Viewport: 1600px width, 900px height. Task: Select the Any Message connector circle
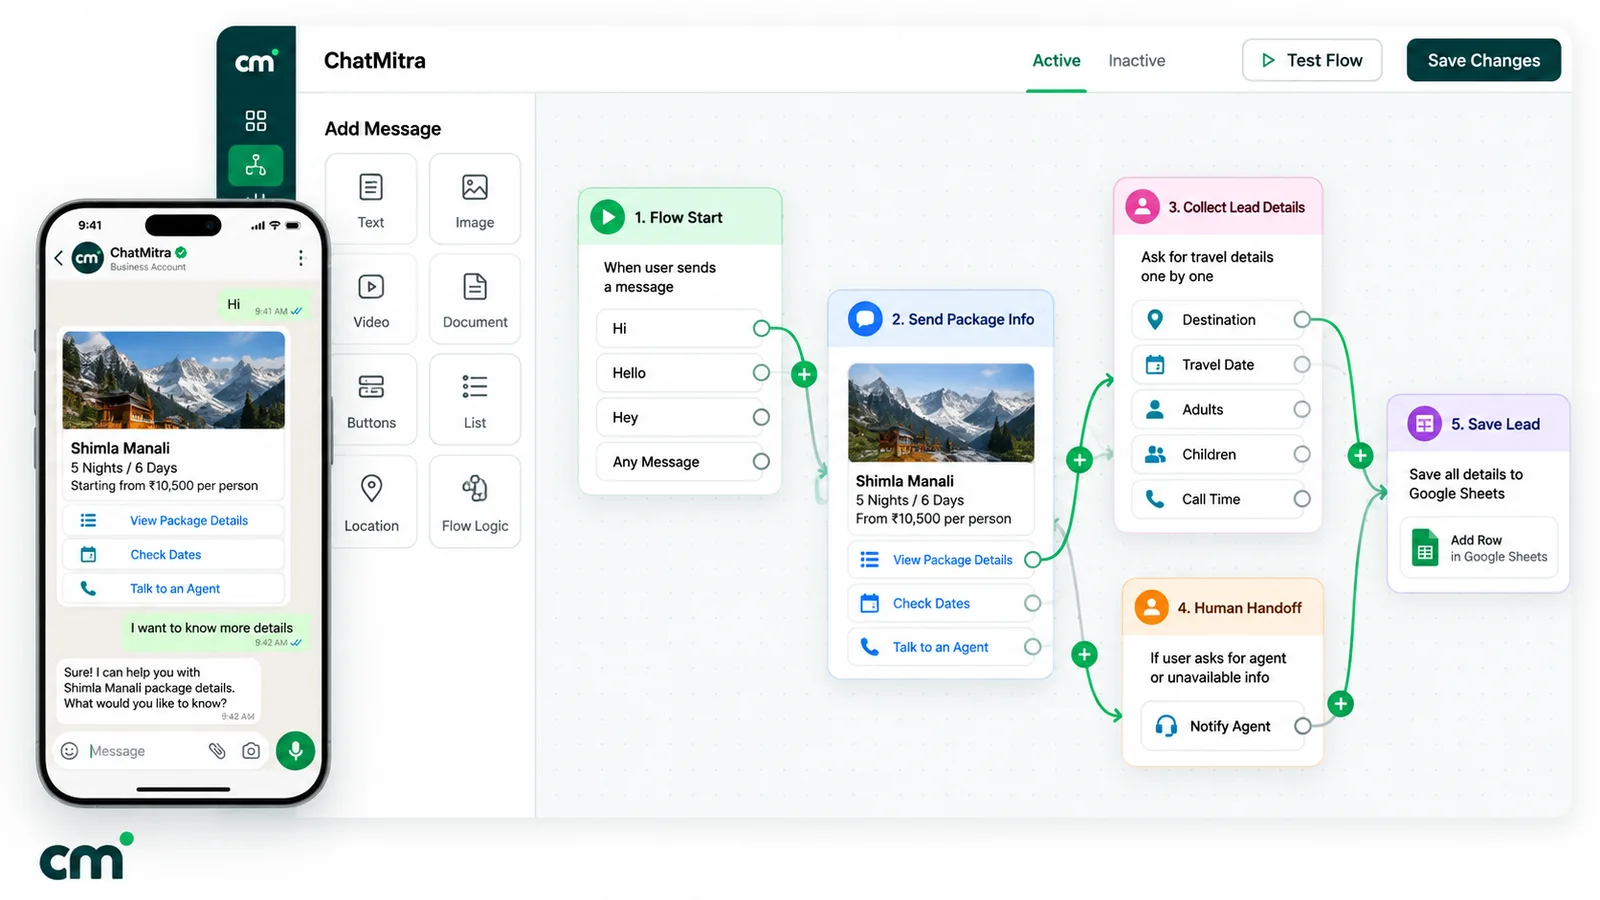(761, 461)
